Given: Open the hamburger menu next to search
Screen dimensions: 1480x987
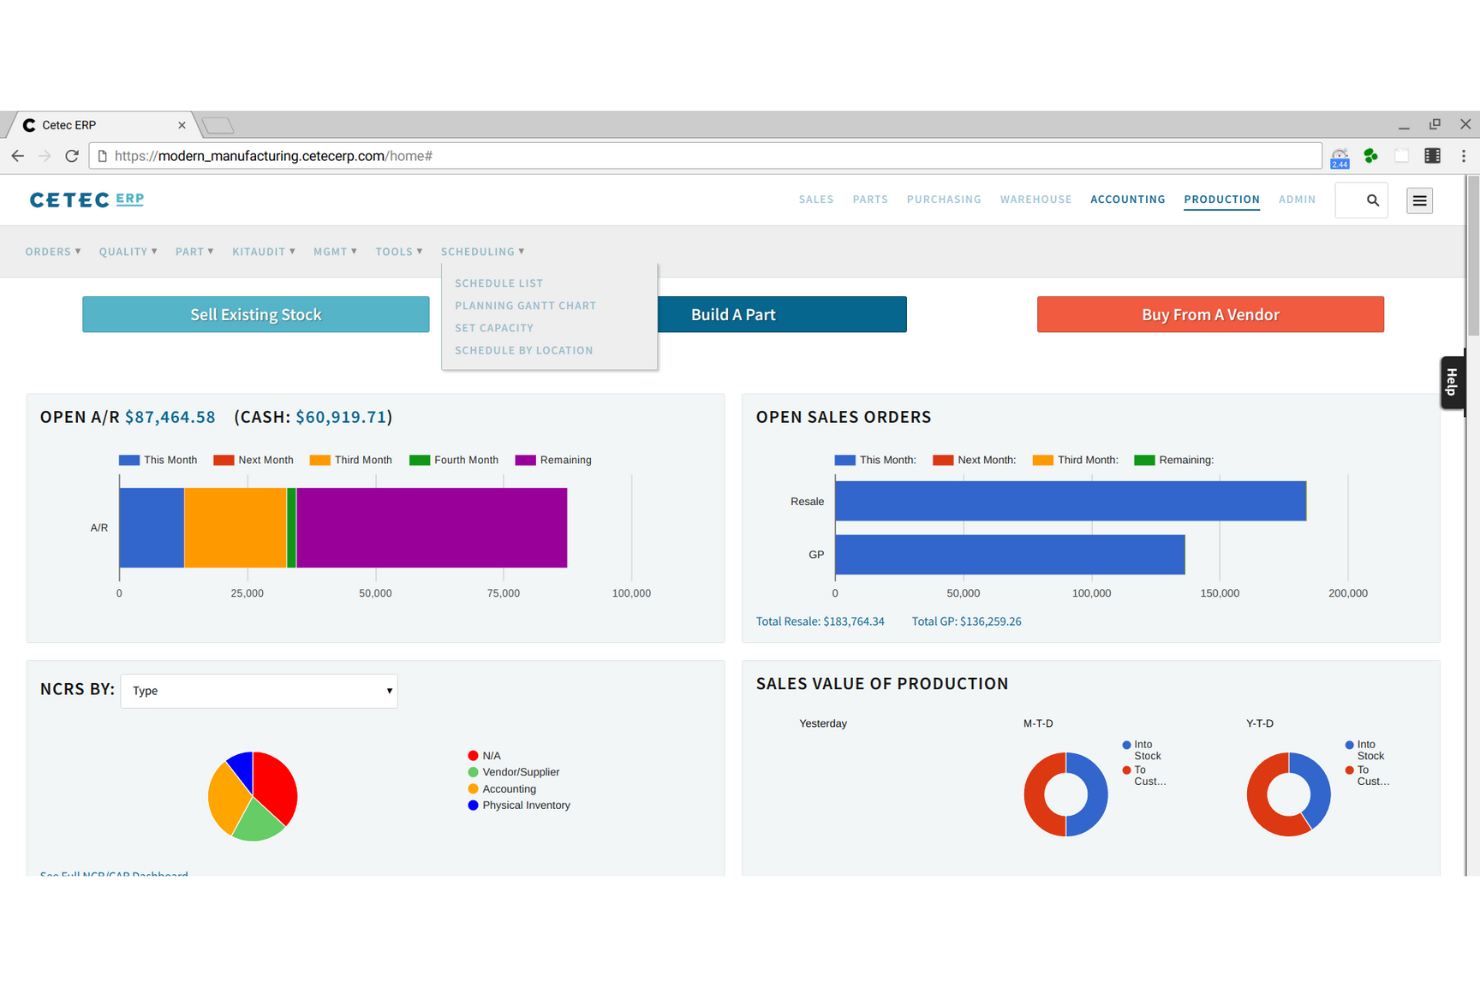Looking at the screenshot, I should pos(1419,200).
